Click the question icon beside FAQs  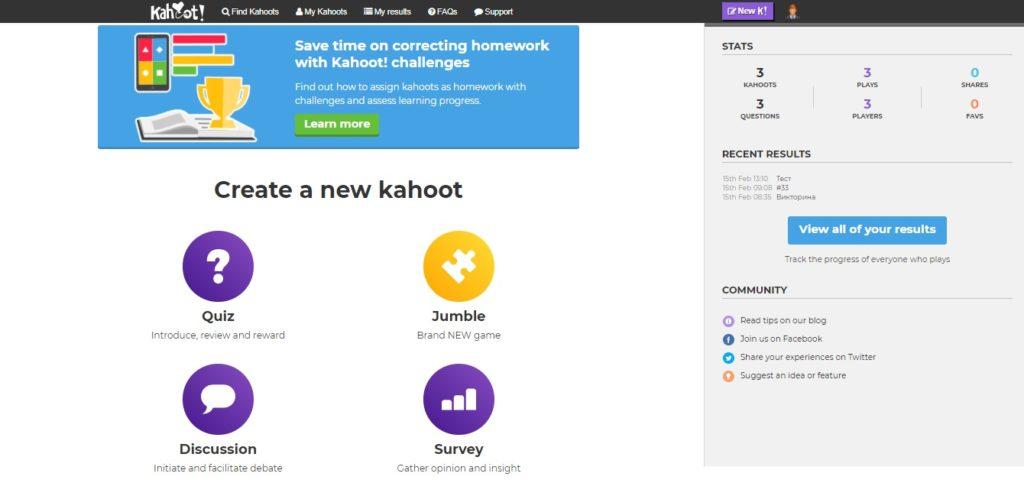(x=432, y=12)
